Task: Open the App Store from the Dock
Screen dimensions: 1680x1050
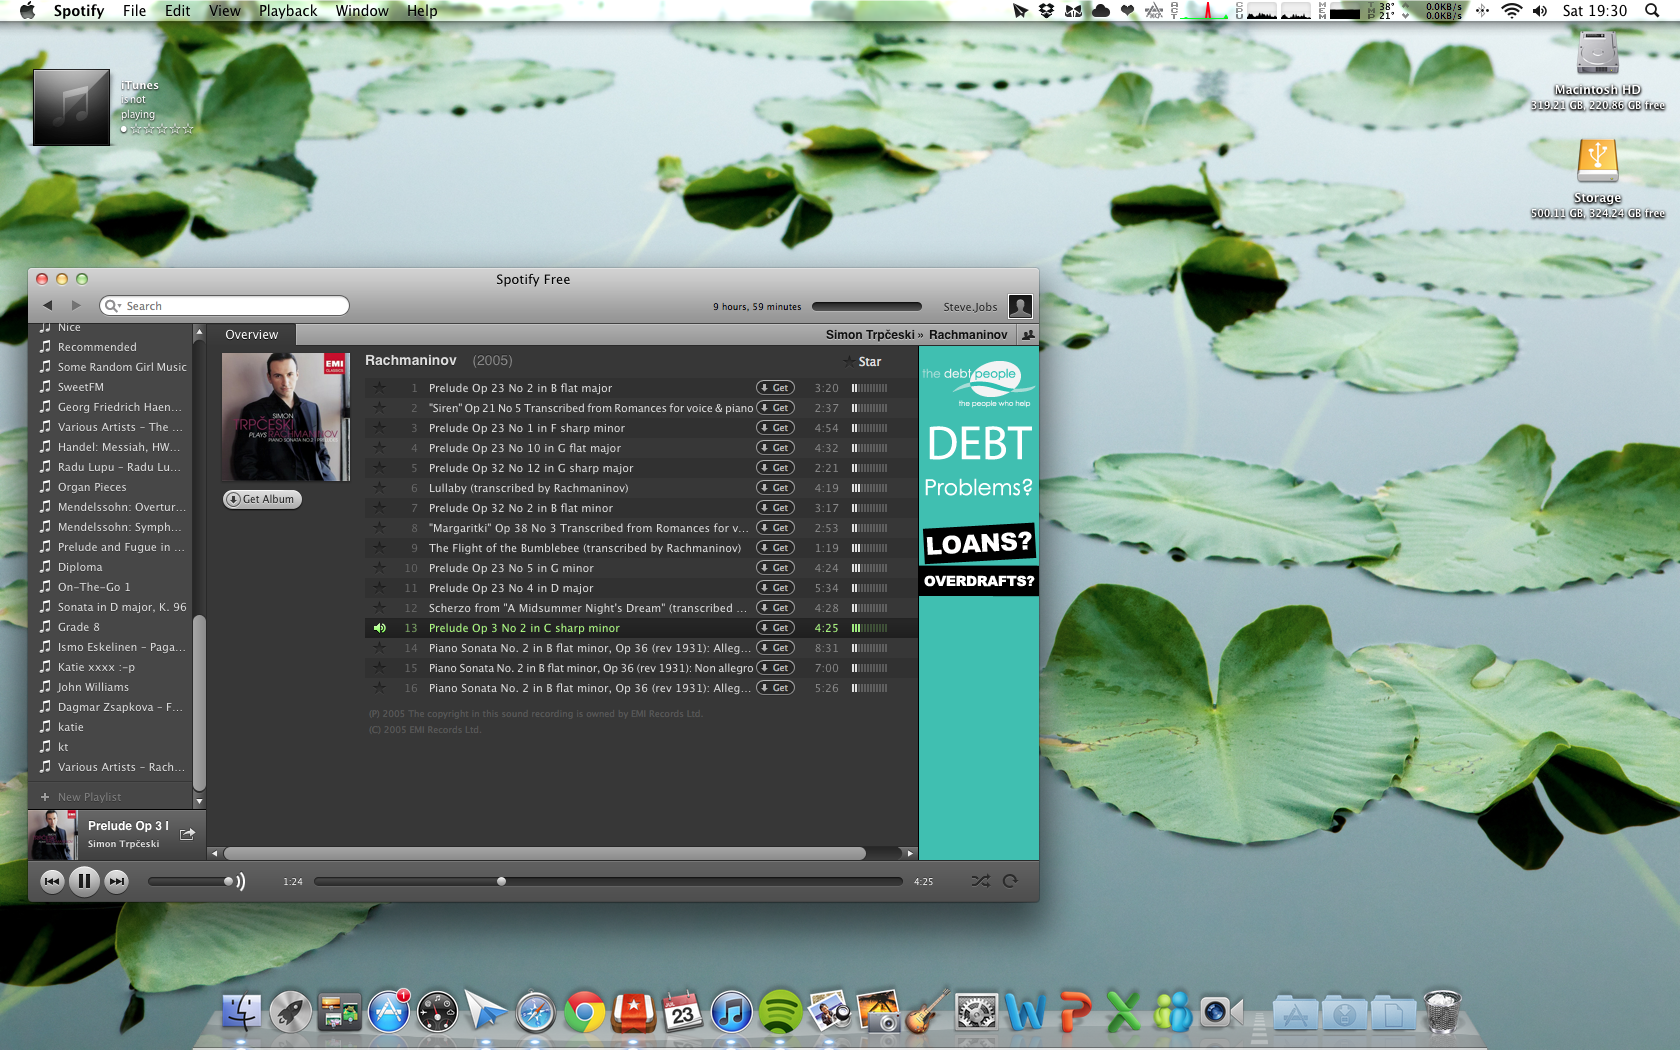Action: pyautogui.click(x=388, y=1013)
